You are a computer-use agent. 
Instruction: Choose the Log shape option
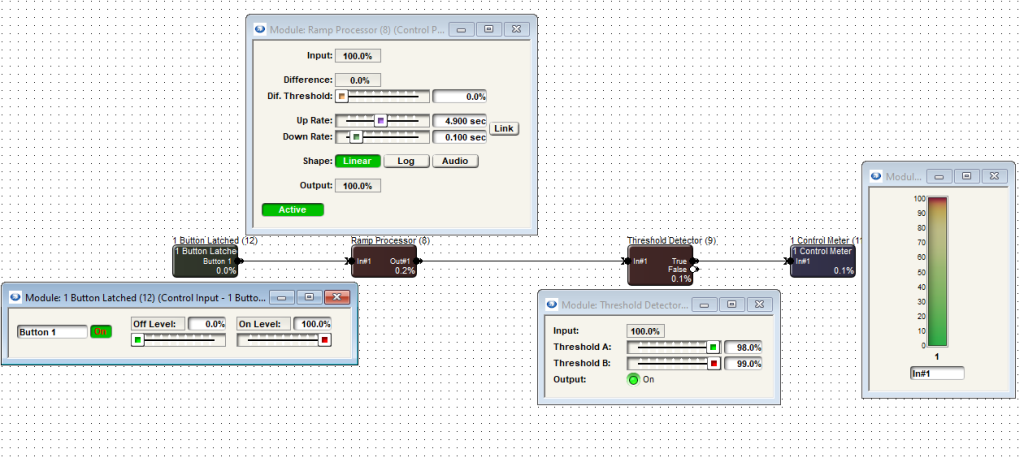pos(406,161)
